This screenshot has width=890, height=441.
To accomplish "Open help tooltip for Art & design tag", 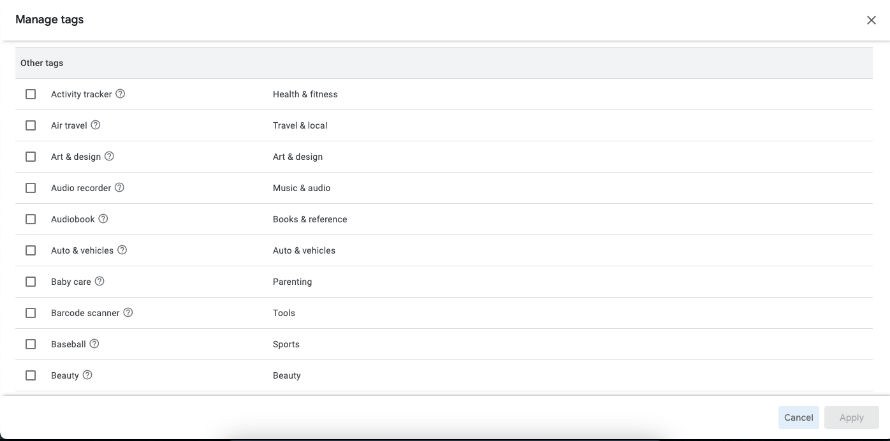I will (x=109, y=156).
